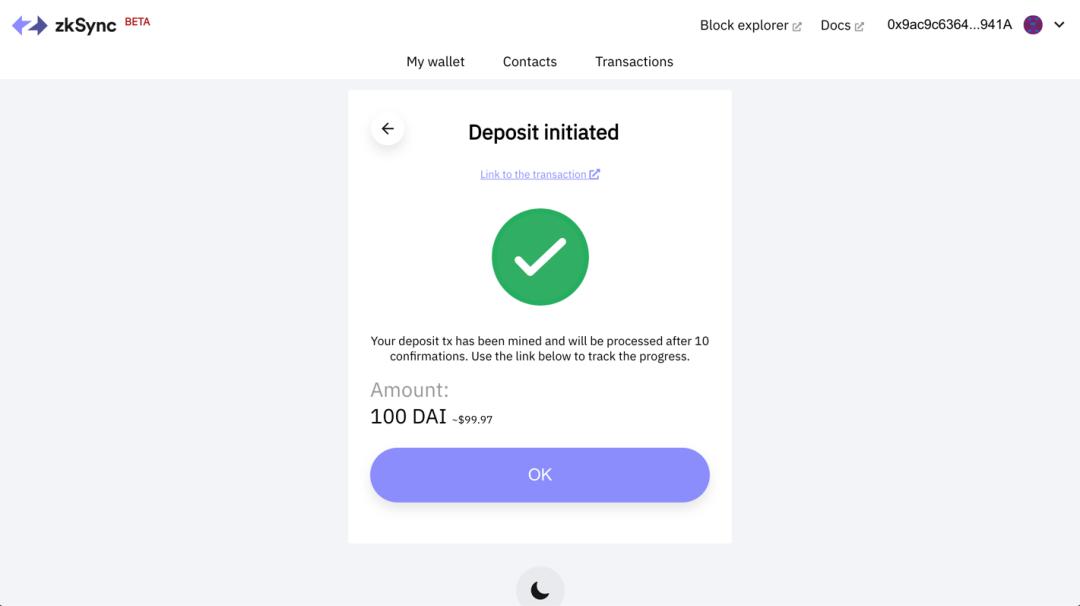Confirm with the OK button
1080x606 pixels.
click(x=540, y=474)
